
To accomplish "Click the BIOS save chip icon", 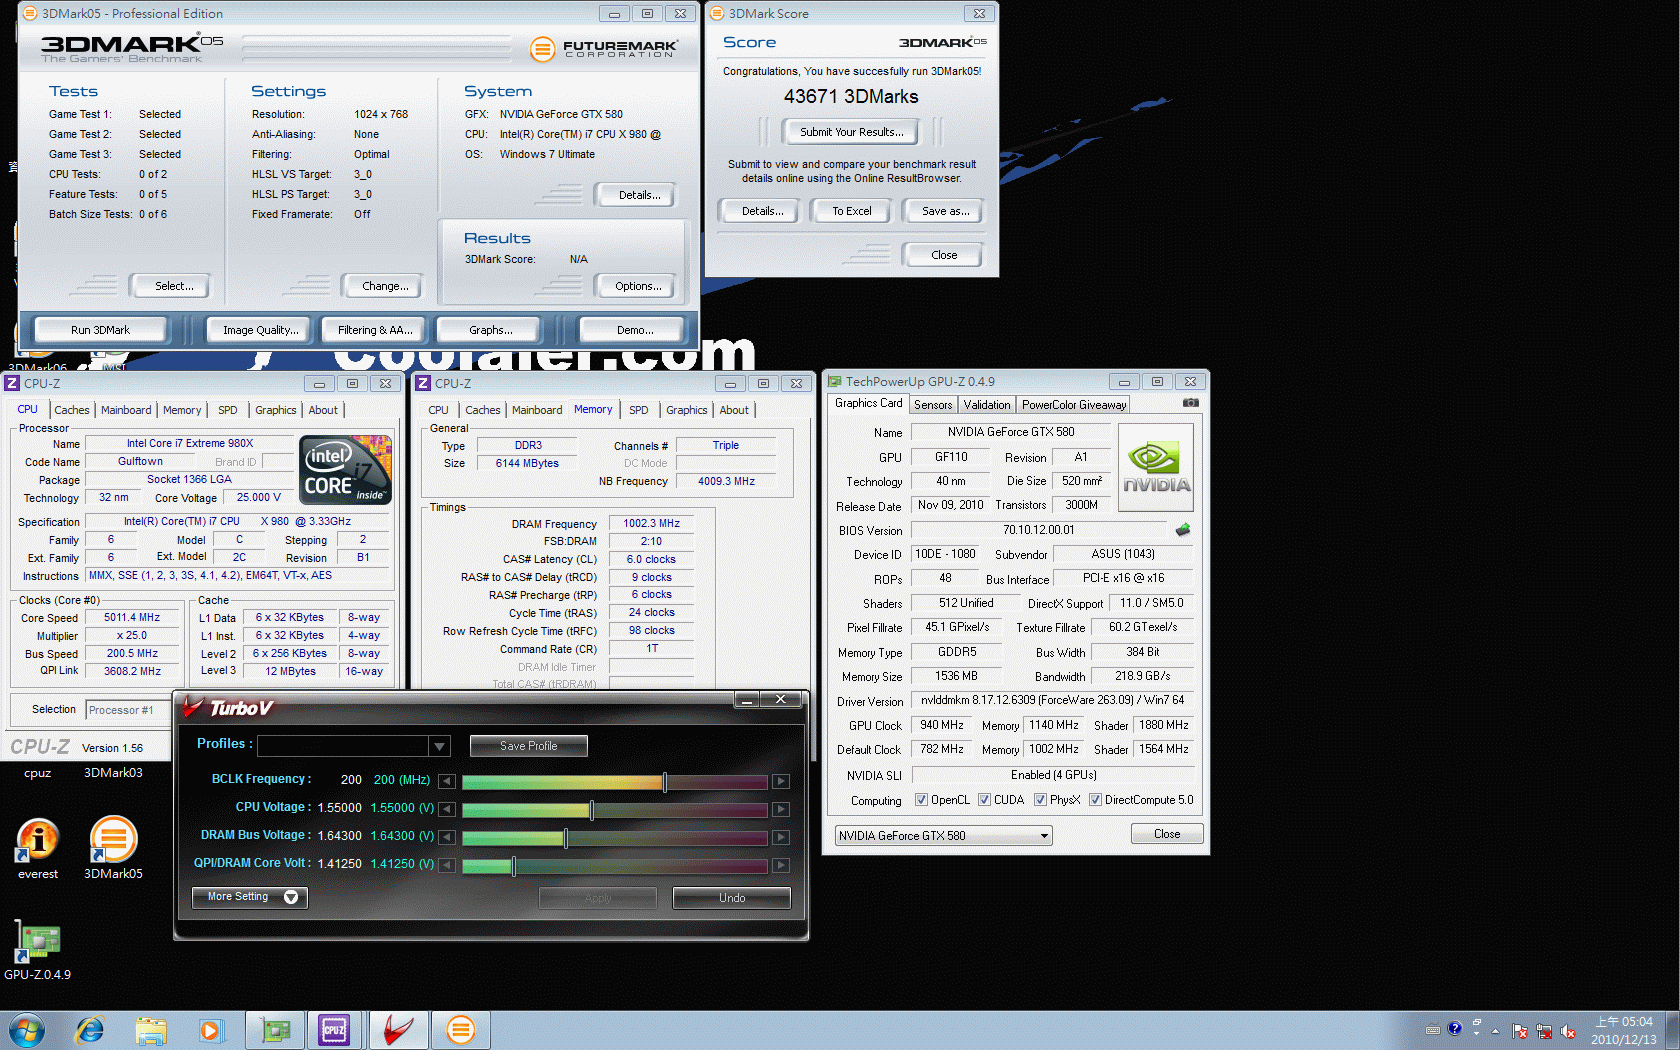I will click(1183, 530).
